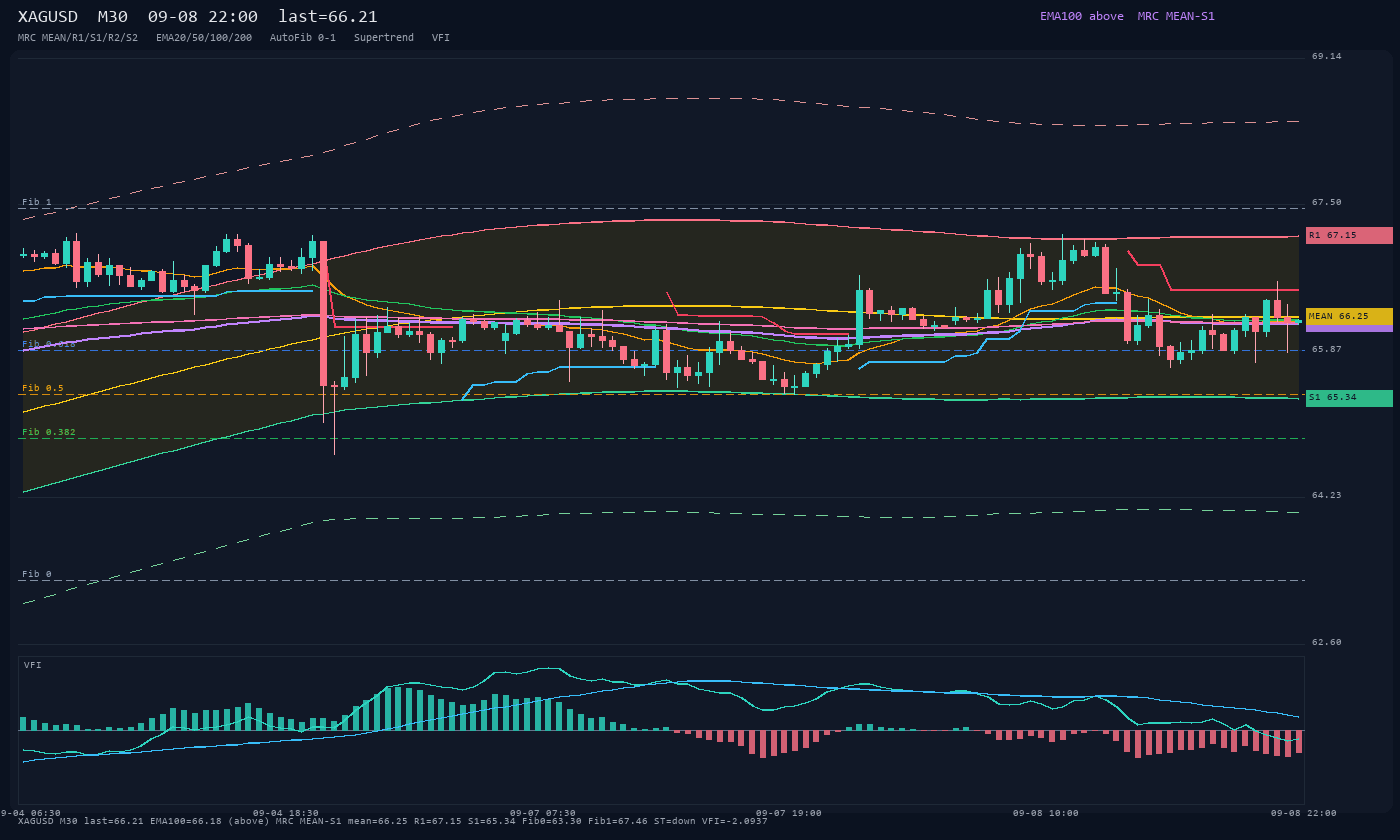
Task: Click the MRC MEAN/R1/S1/R2/S2 indicator legend
Action: click(x=78, y=38)
